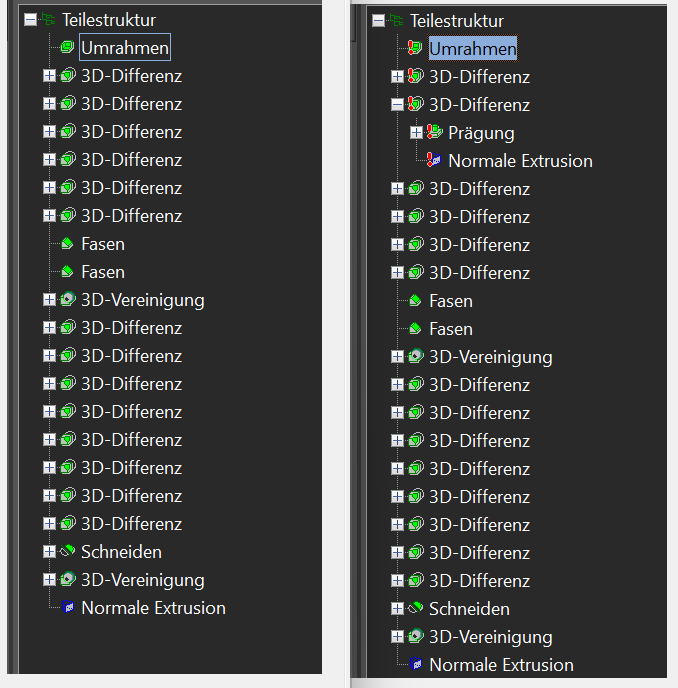The image size is (678, 688).
Task: Expand 3D-Vereinigung below Fasen in left tree
Action: pos(50,300)
